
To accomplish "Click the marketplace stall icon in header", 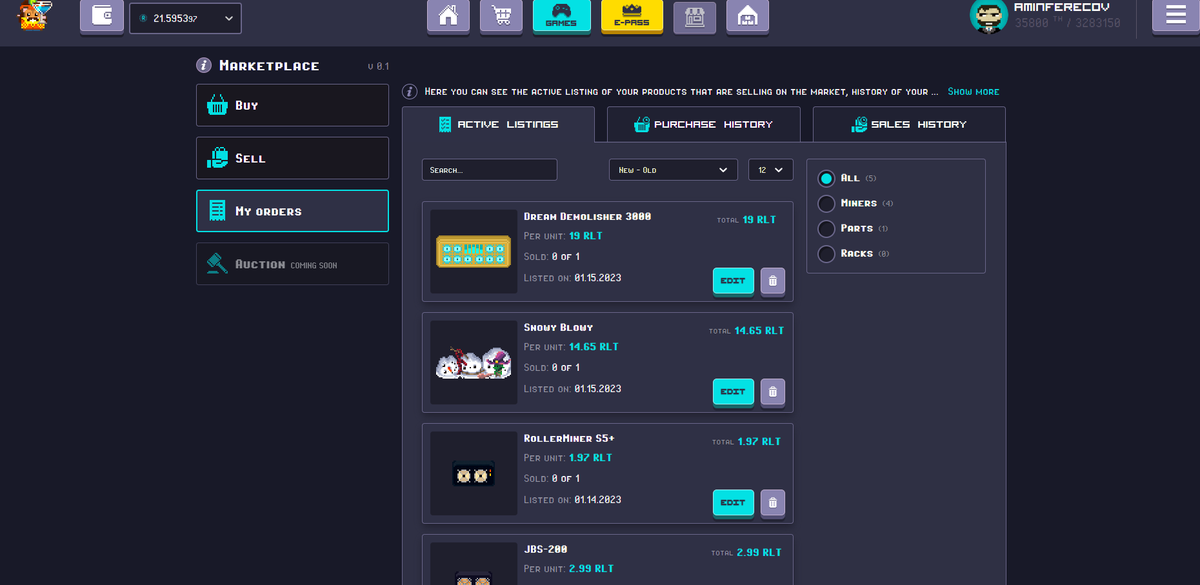I will pos(694,17).
